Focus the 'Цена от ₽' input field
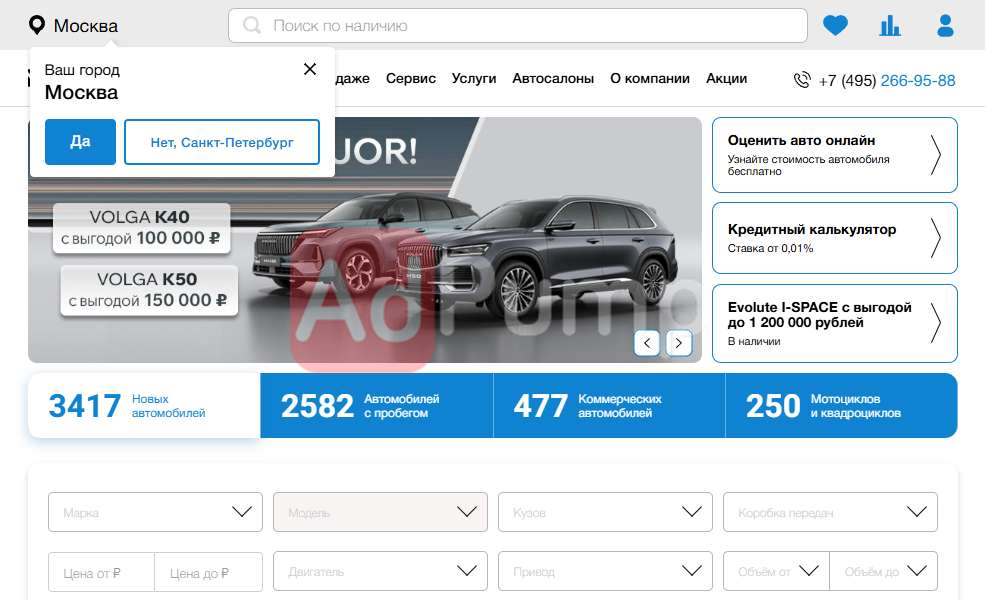Screen dimensions: 1000x600 (101, 573)
